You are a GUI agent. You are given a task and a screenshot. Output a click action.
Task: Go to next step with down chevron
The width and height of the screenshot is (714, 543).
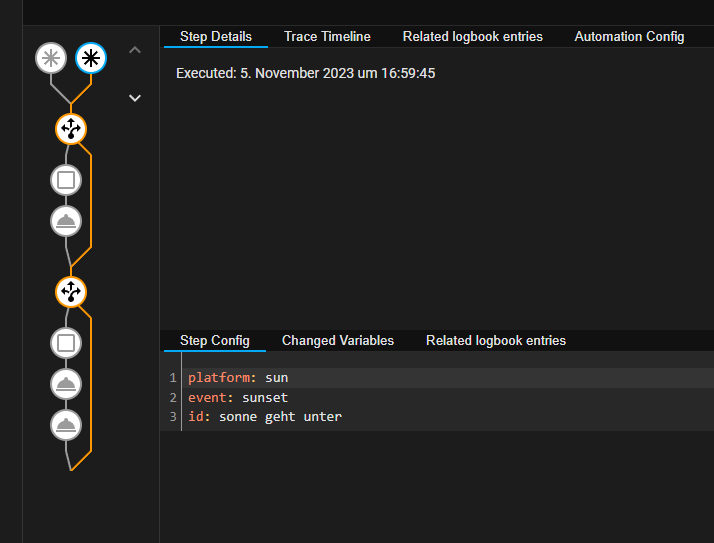point(135,98)
